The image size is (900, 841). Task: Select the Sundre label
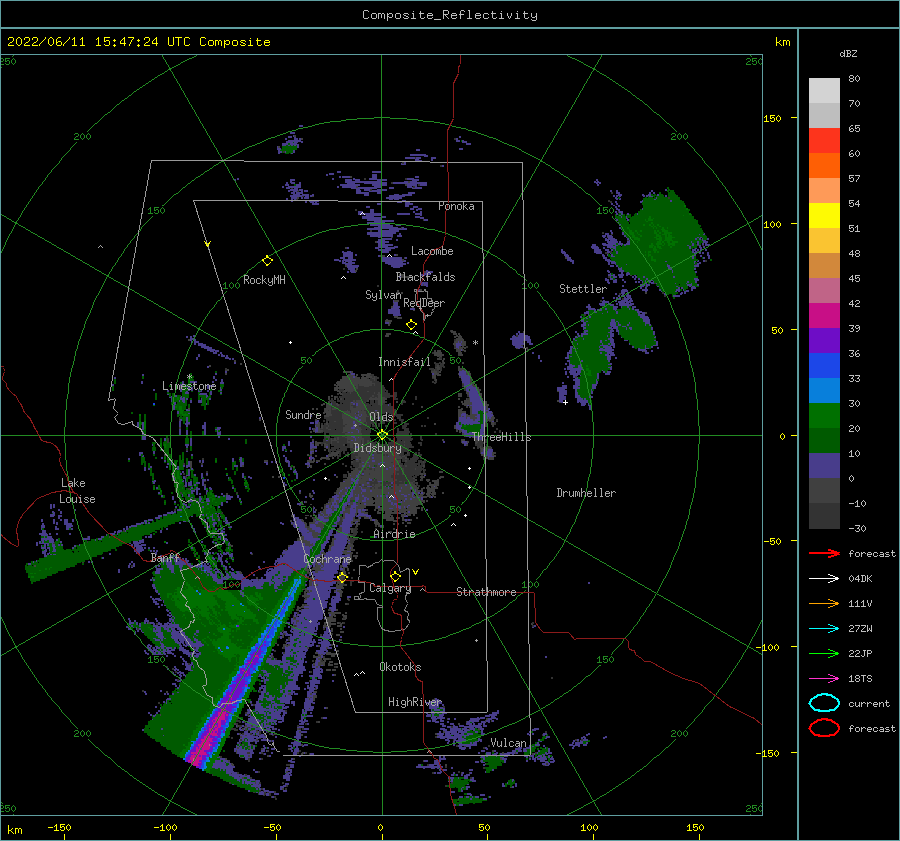tap(303, 415)
